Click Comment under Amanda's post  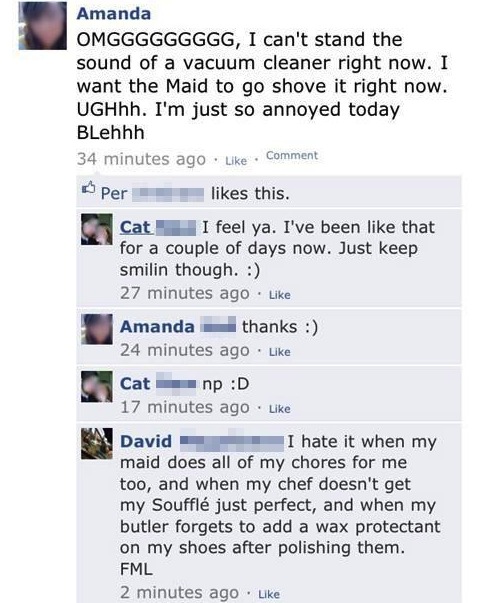[x=292, y=155]
